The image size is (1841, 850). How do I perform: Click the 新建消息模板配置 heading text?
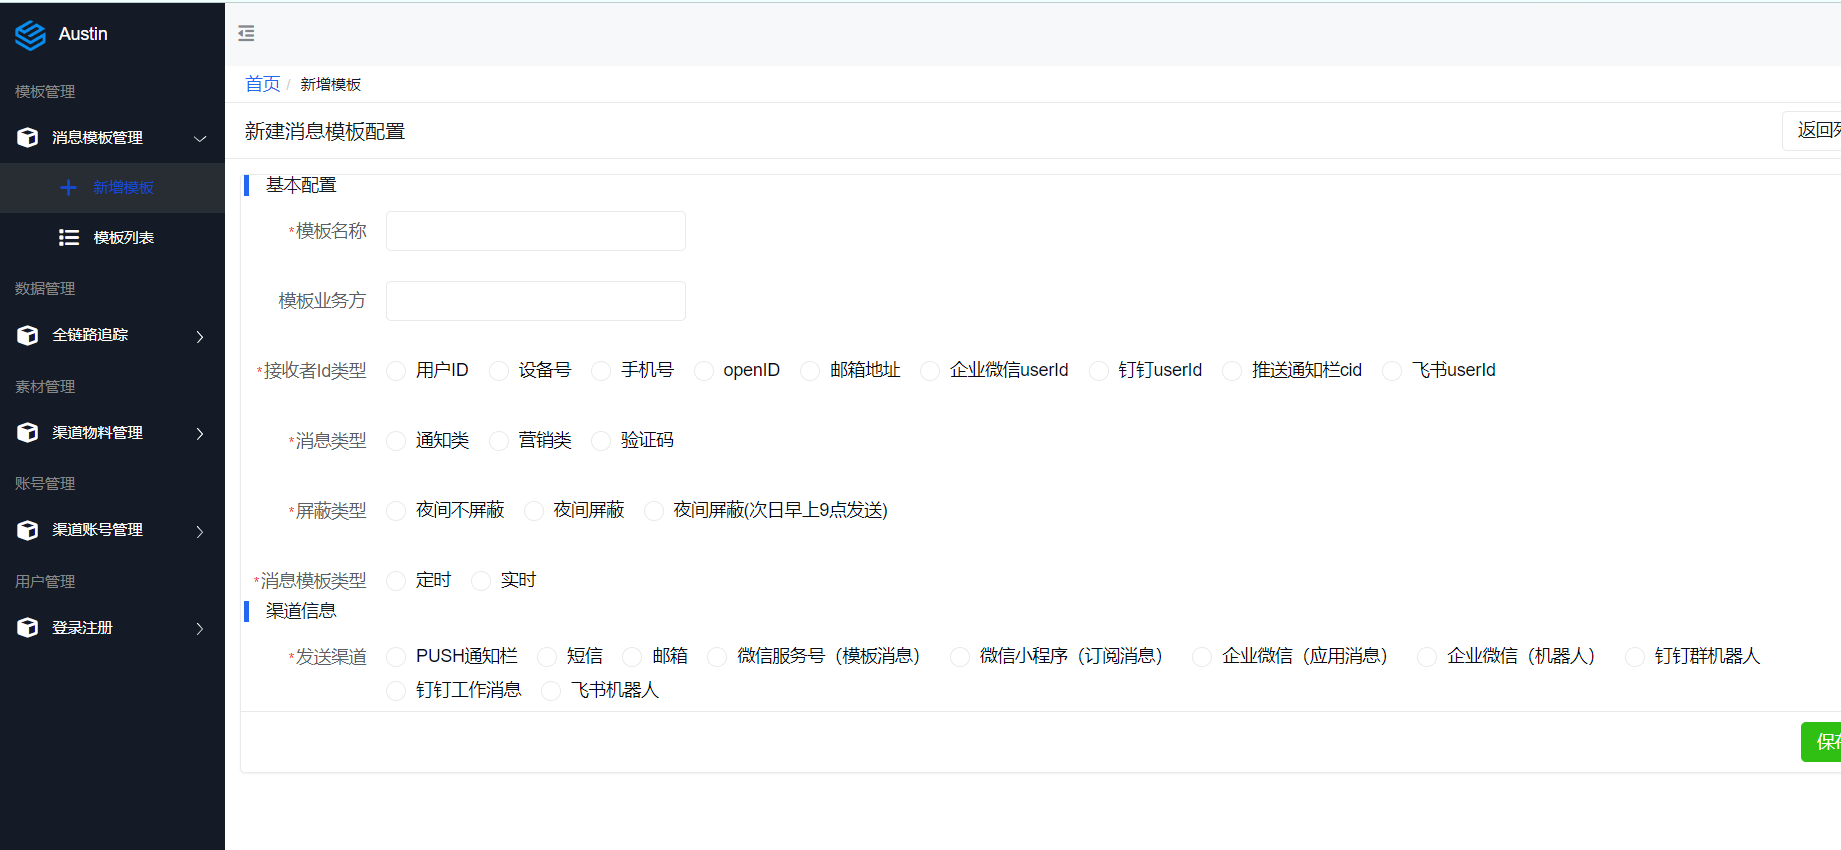pyautogui.click(x=325, y=132)
